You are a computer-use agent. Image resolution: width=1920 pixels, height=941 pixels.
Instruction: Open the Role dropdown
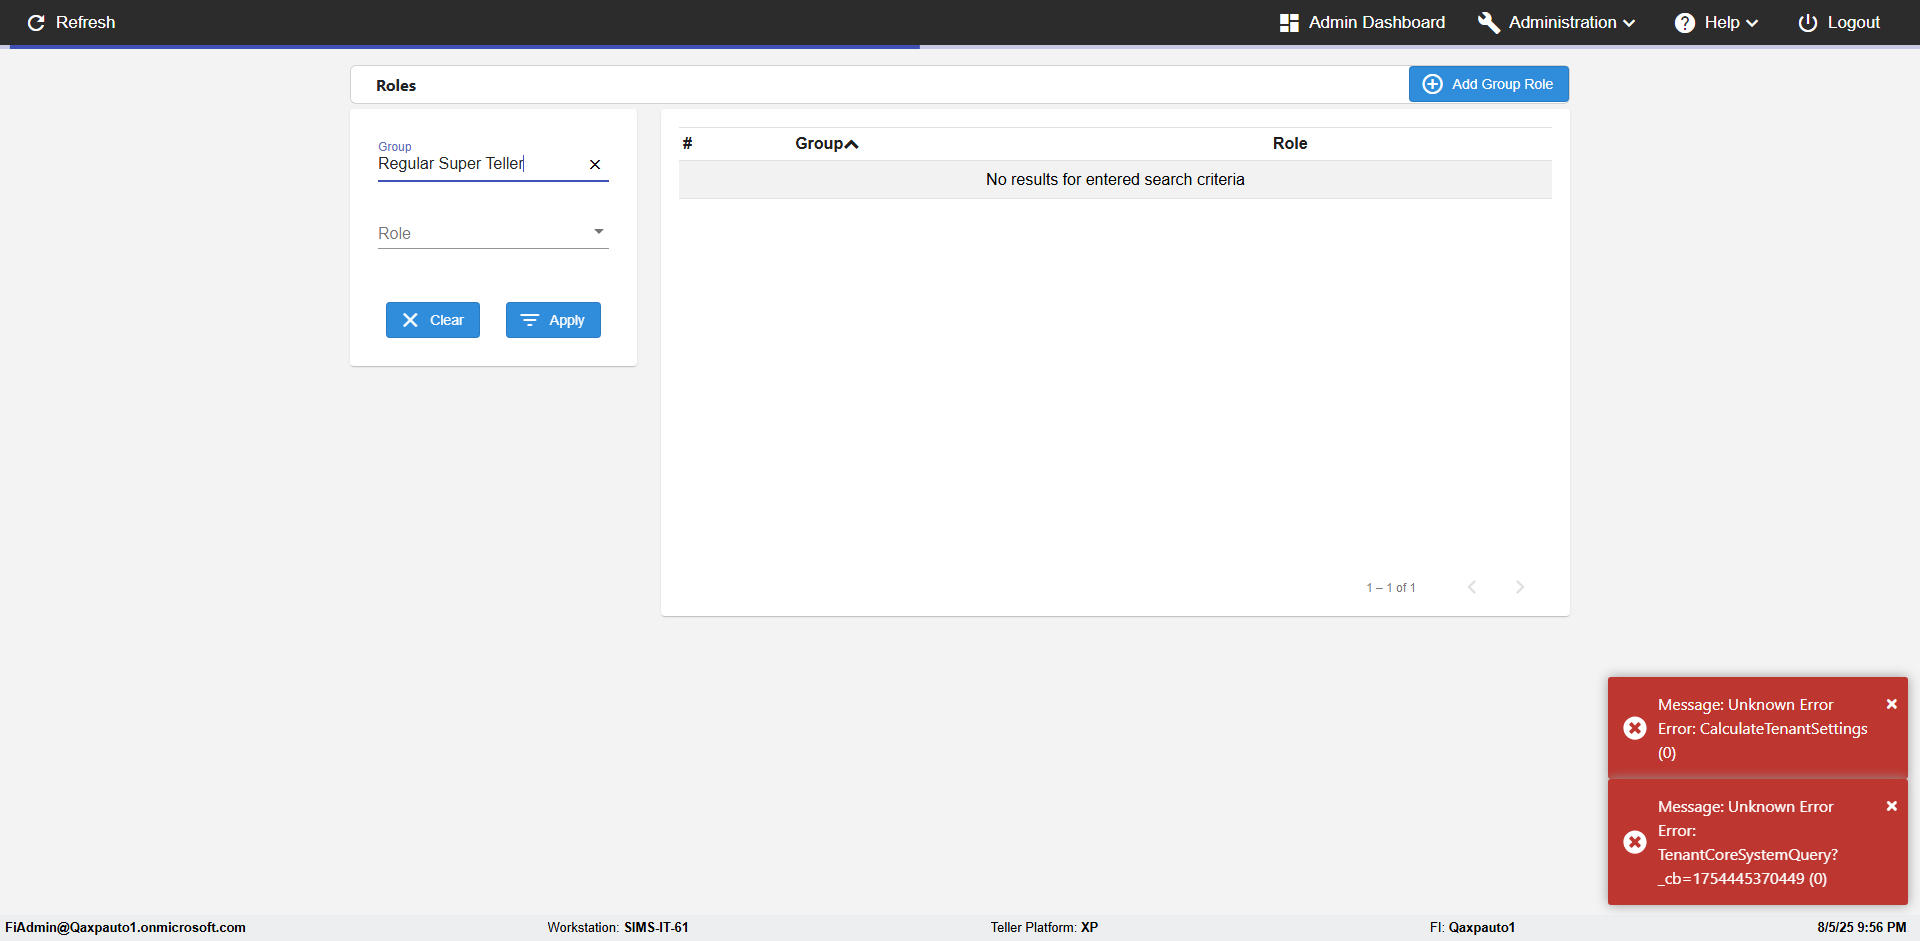[x=493, y=233]
